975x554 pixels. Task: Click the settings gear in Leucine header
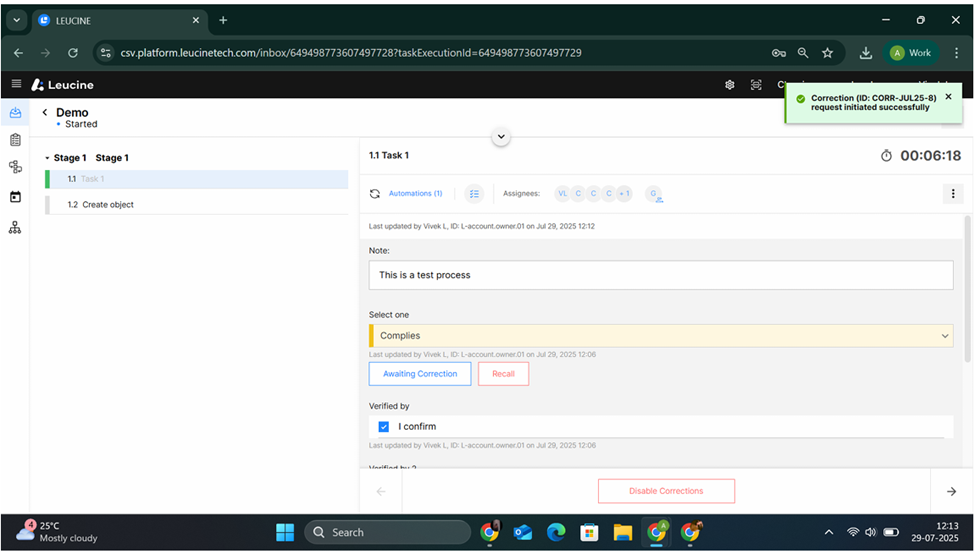pyautogui.click(x=730, y=85)
